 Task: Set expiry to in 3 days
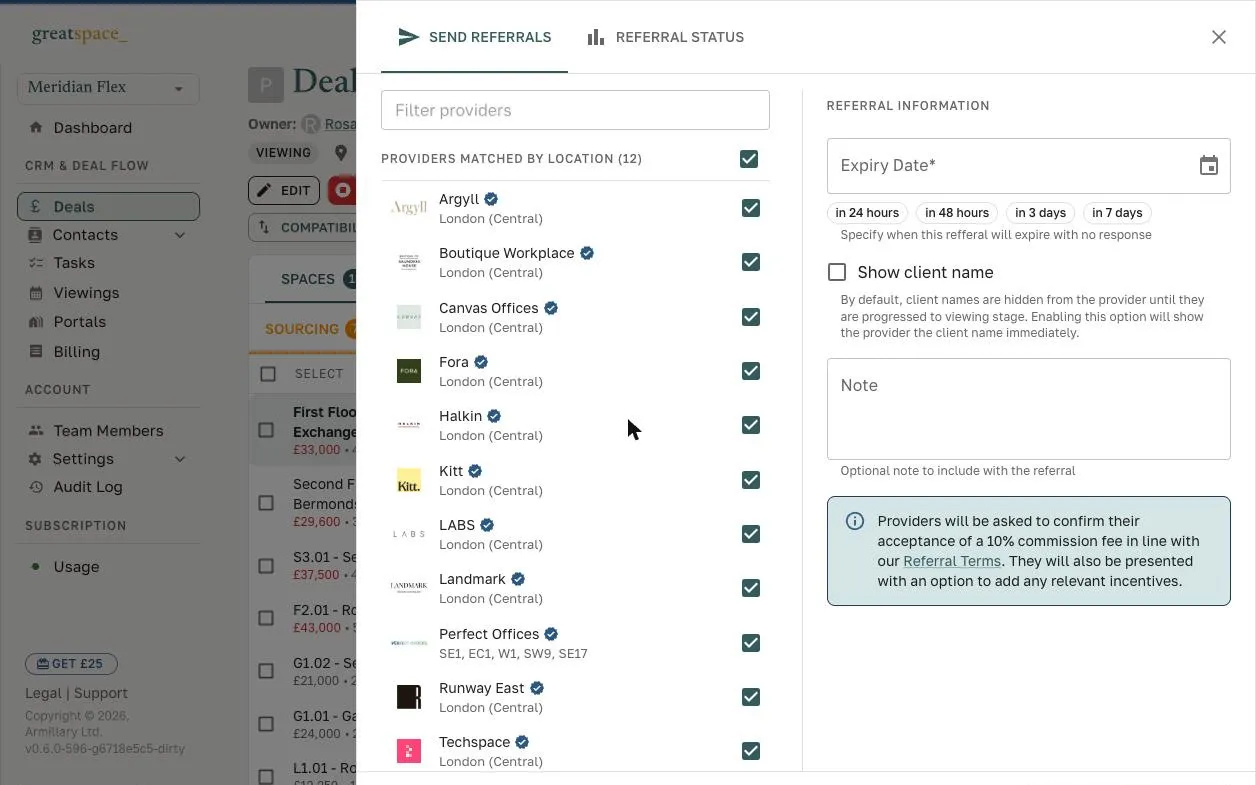pyautogui.click(x=1040, y=213)
